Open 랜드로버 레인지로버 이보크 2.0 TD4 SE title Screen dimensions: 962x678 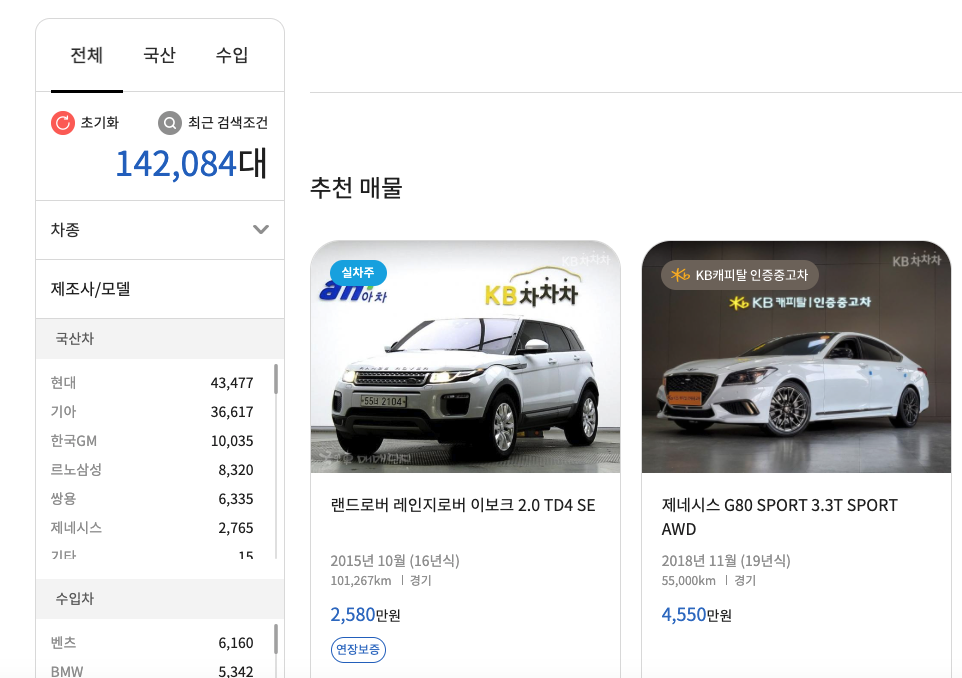click(x=463, y=506)
